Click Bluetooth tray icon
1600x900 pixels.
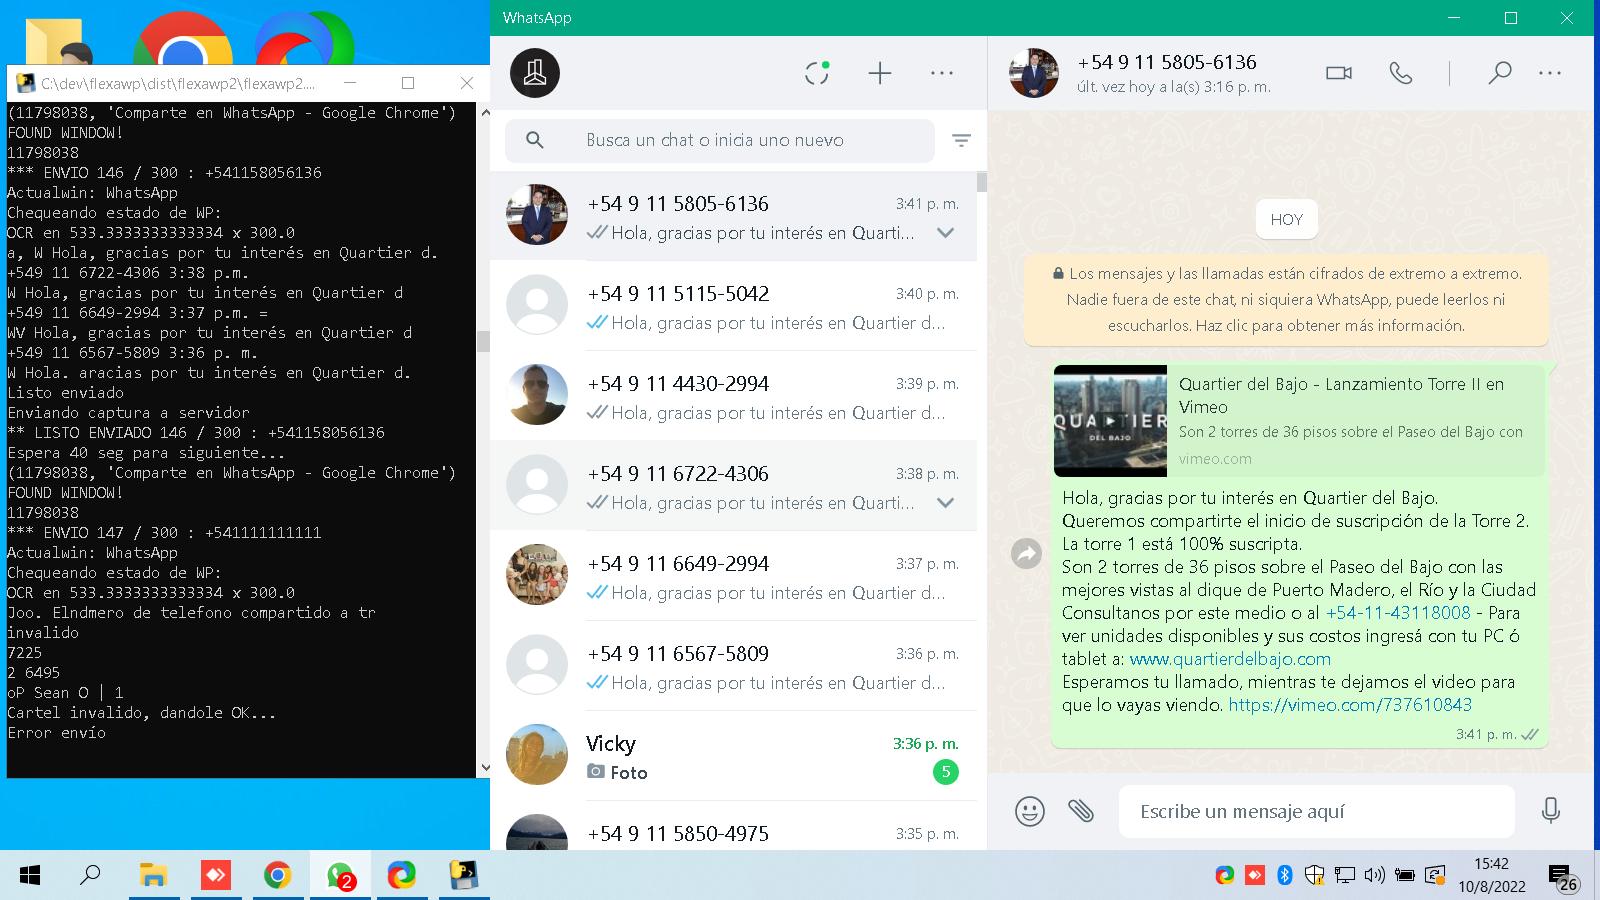point(1285,876)
